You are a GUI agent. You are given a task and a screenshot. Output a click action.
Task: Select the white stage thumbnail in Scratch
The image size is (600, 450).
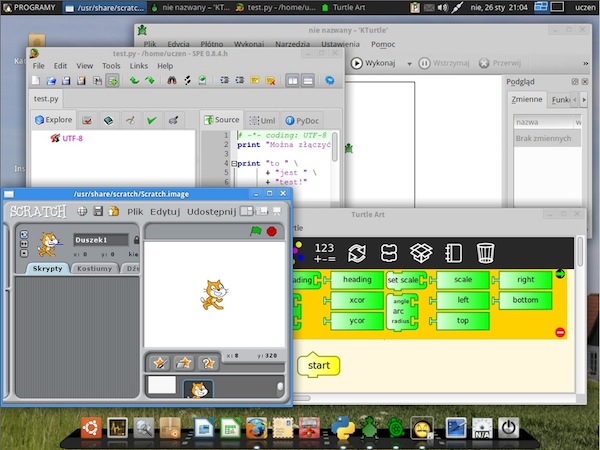[162, 385]
